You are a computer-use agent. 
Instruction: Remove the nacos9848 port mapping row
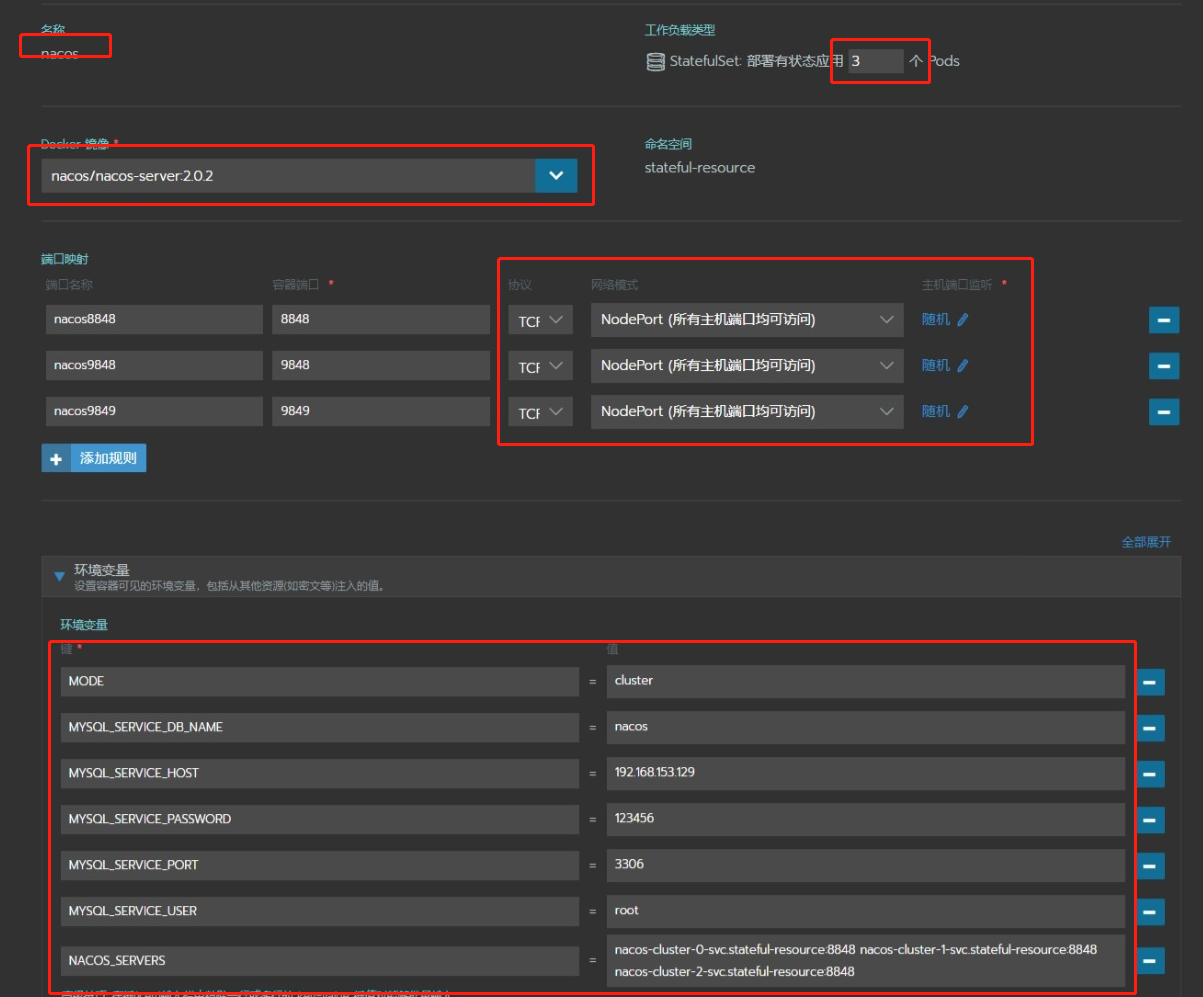tap(1163, 366)
